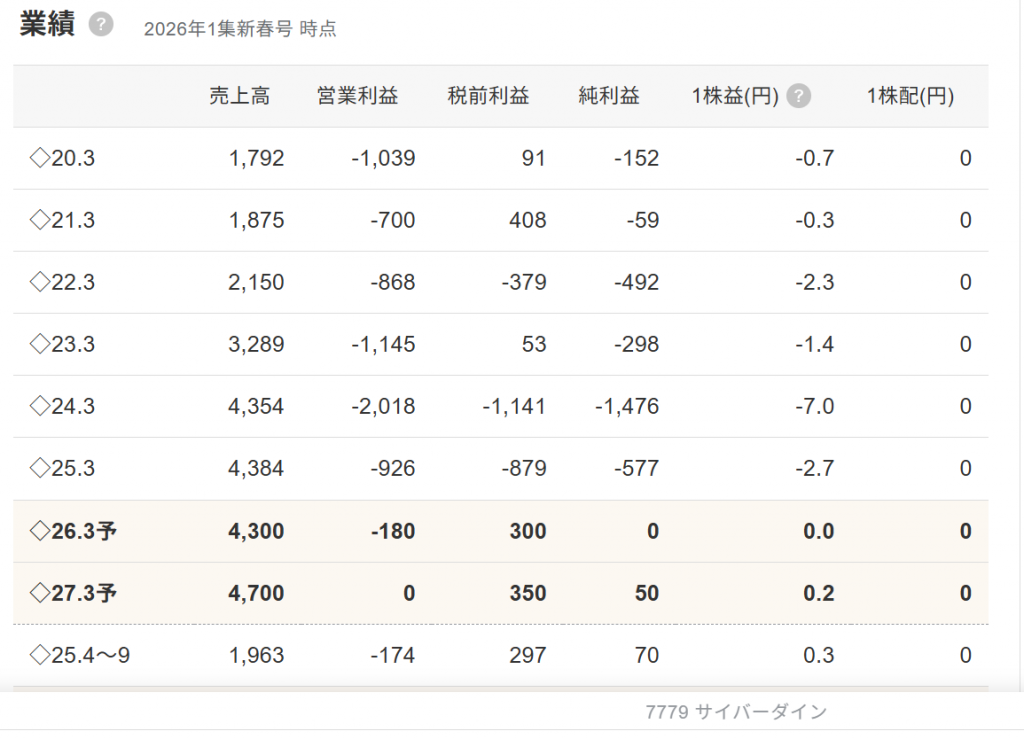Screen dimensions: 1024x739
Task: Select the -2,018 operating profit cell
Action: [x=383, y=406]
